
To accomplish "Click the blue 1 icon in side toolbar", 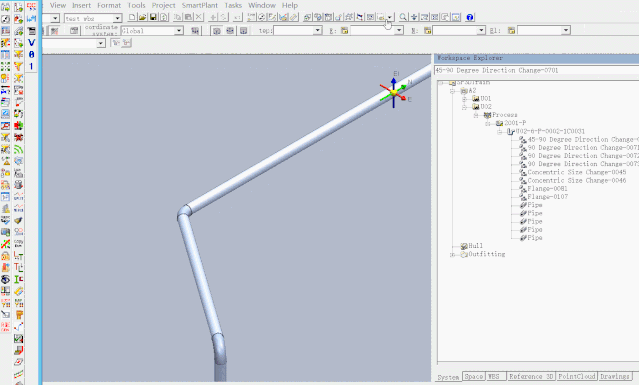I will (x=31, y=66).
